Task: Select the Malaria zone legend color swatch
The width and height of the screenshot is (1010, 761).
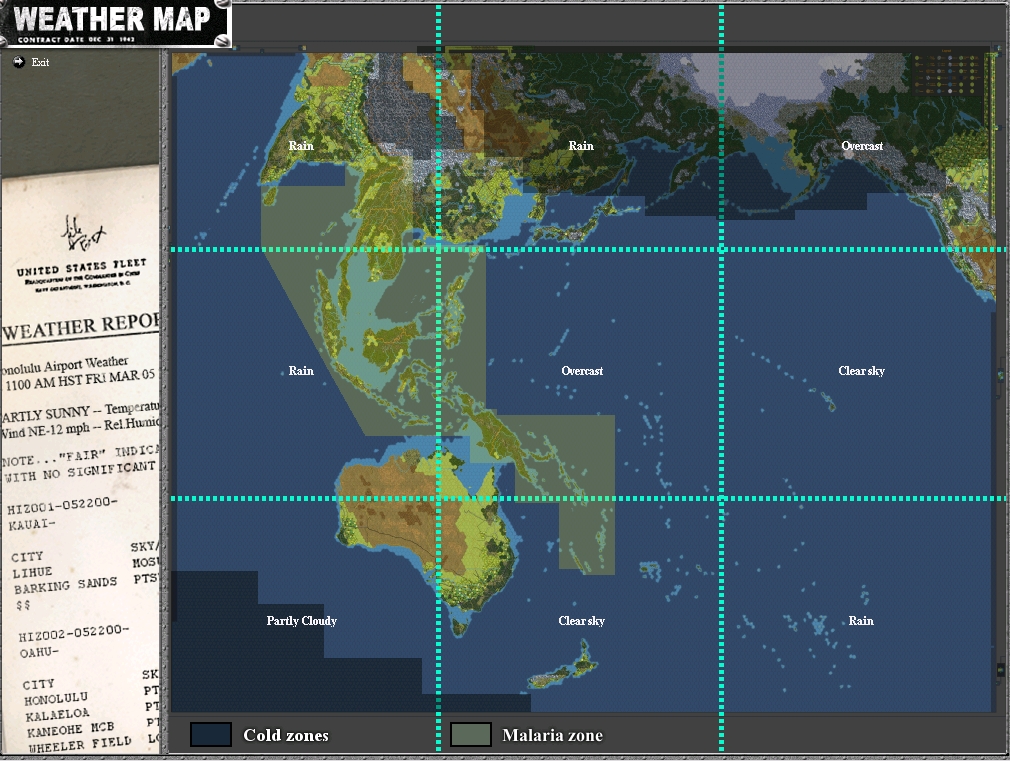Action: click(x=470, y=735)
